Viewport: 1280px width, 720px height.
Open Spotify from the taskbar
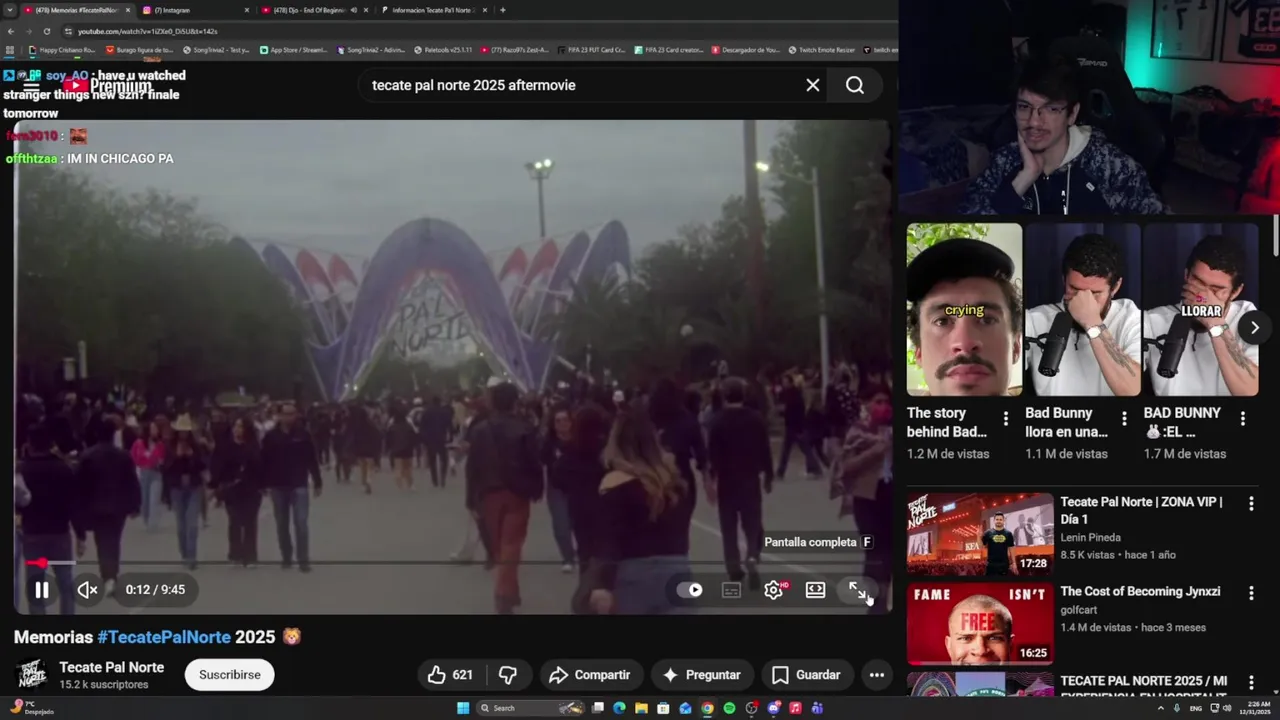[729, 708]
